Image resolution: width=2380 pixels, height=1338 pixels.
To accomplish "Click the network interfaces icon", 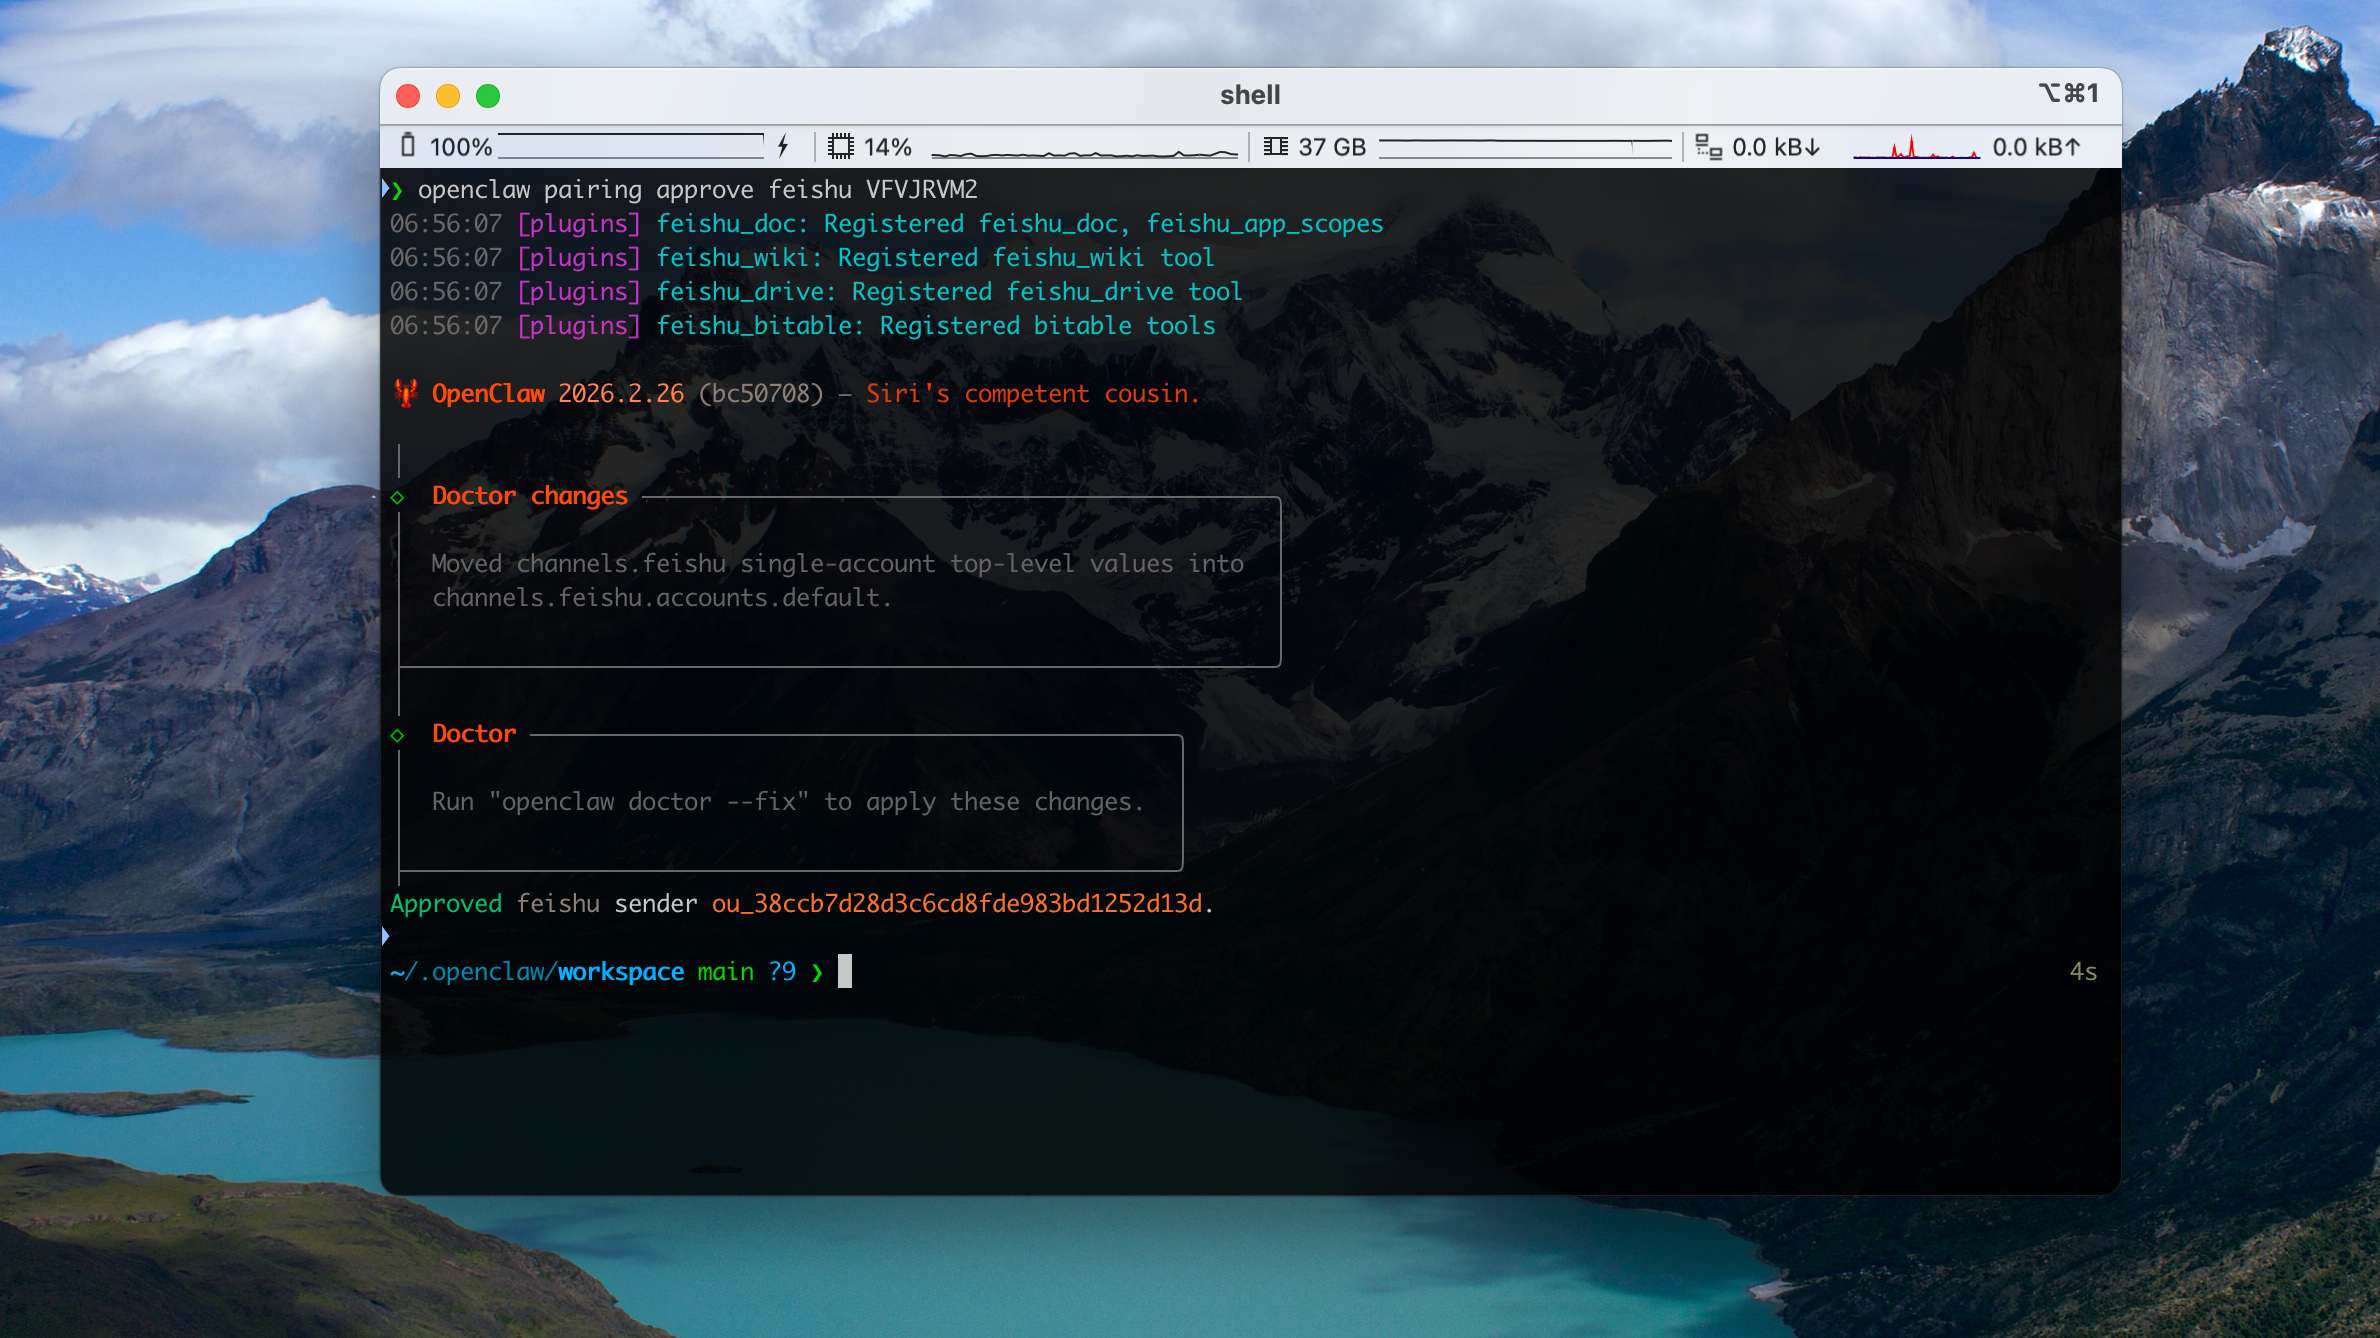I will [1708, 148].
